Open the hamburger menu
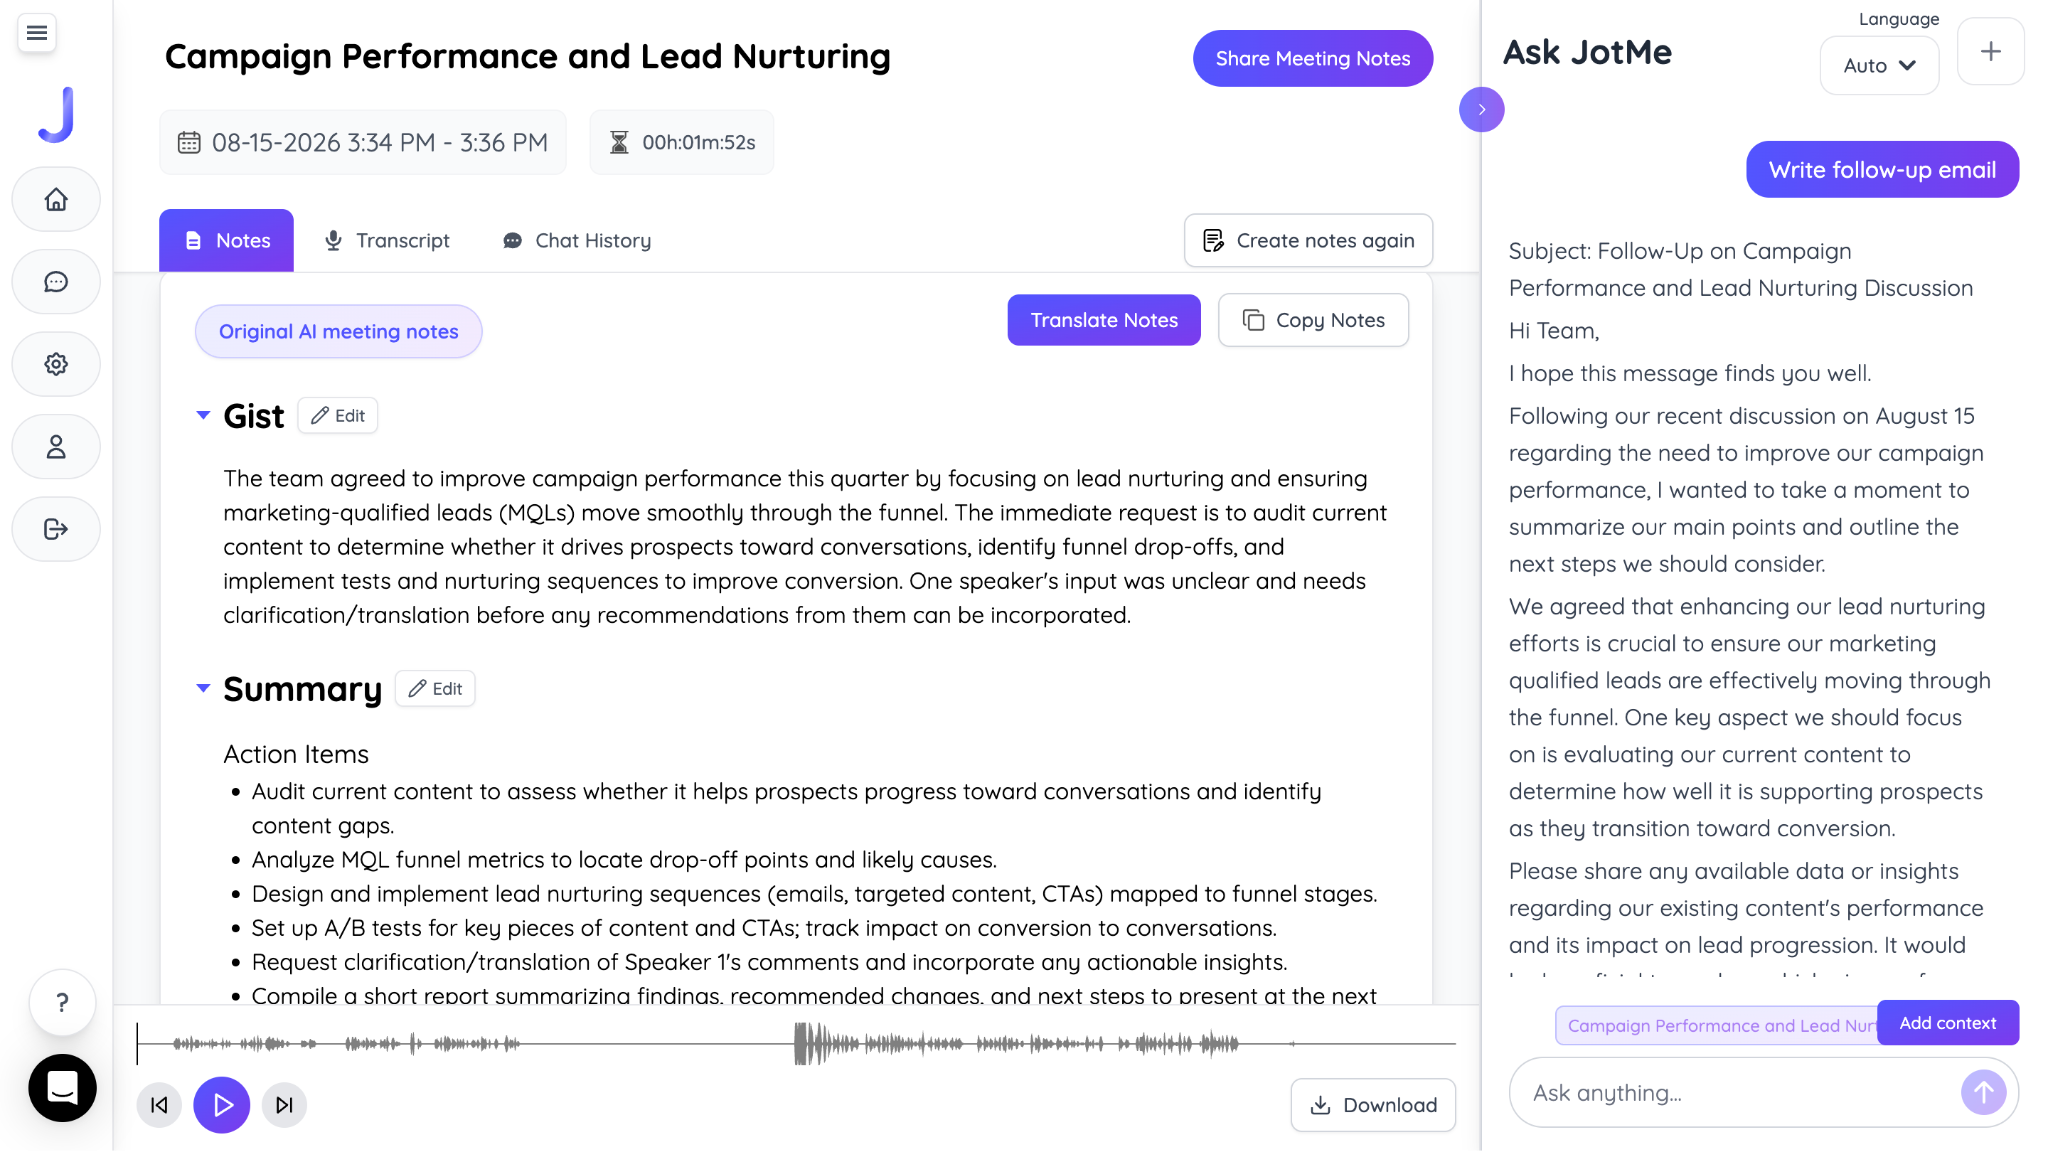 click(x=37, y=33)
